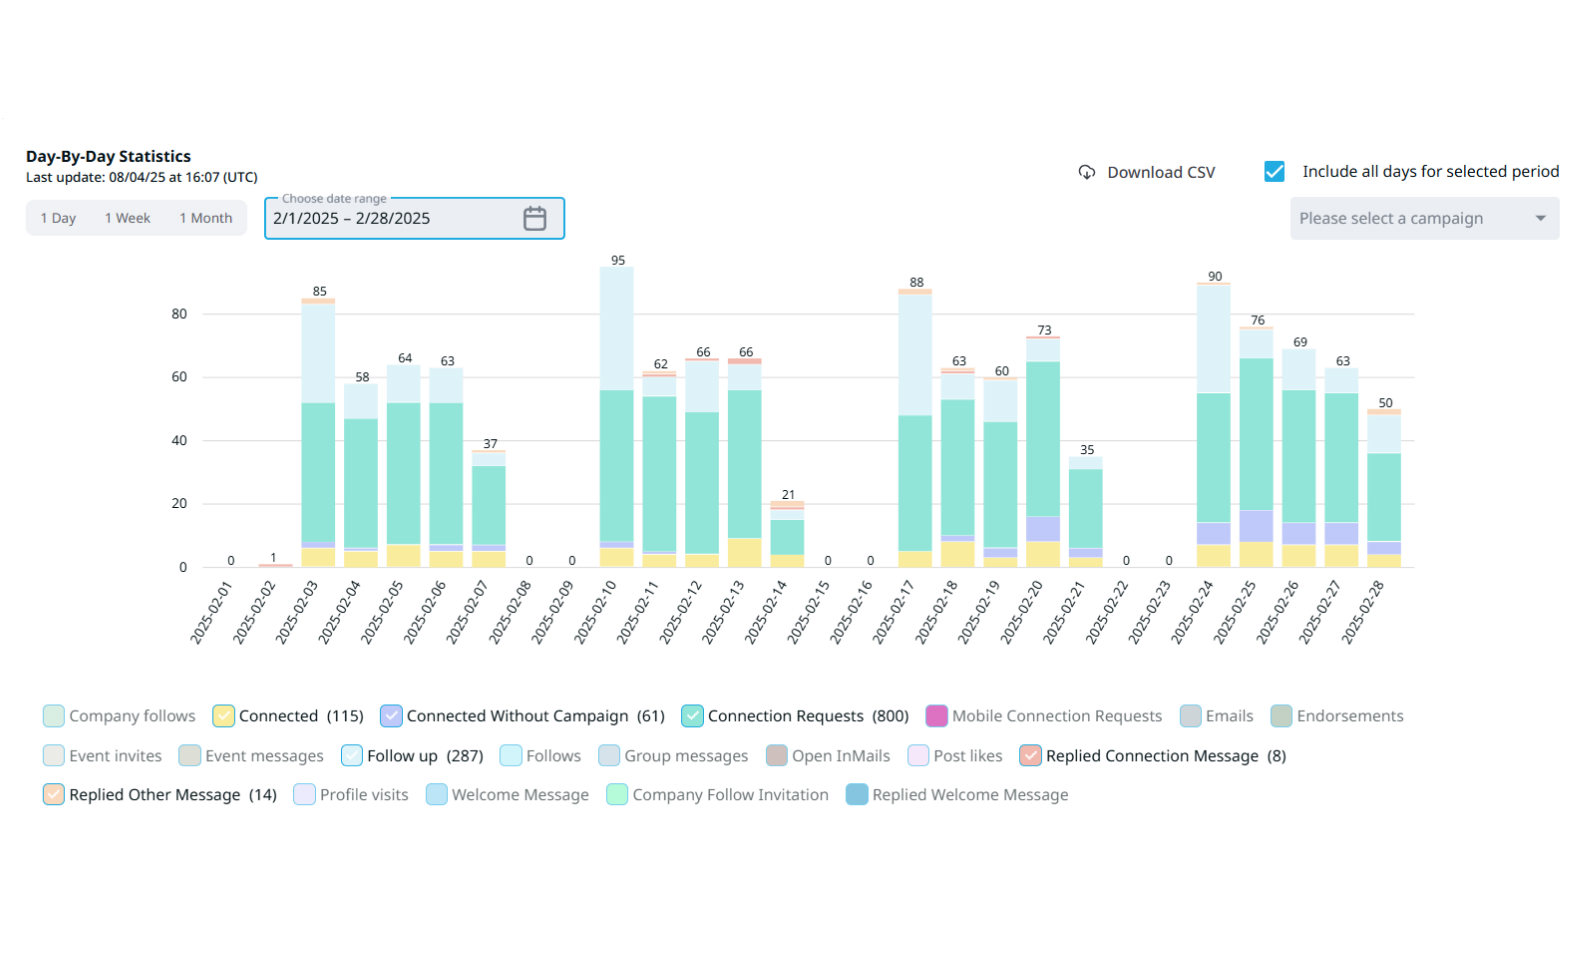Hide Connected Without Campaign series
This screenshot has width=1577, height=961.
[x=391, y=716]
